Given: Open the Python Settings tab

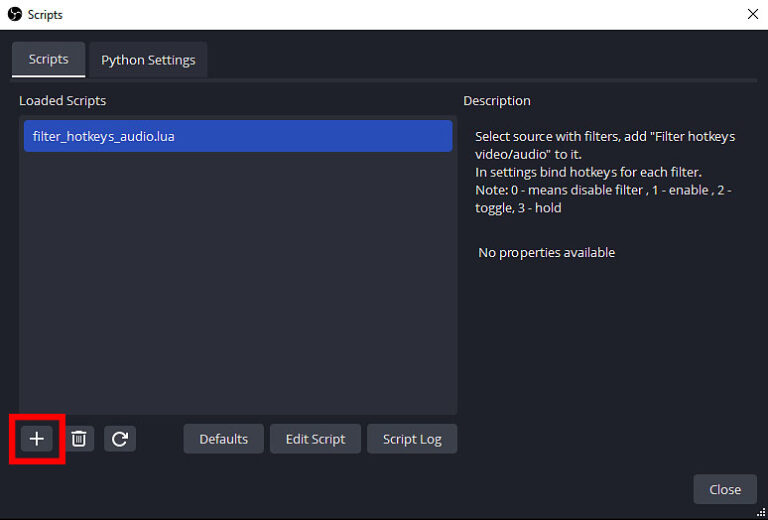Looking at the screenshot, I should pyautogui.click(x=148, y=60).
